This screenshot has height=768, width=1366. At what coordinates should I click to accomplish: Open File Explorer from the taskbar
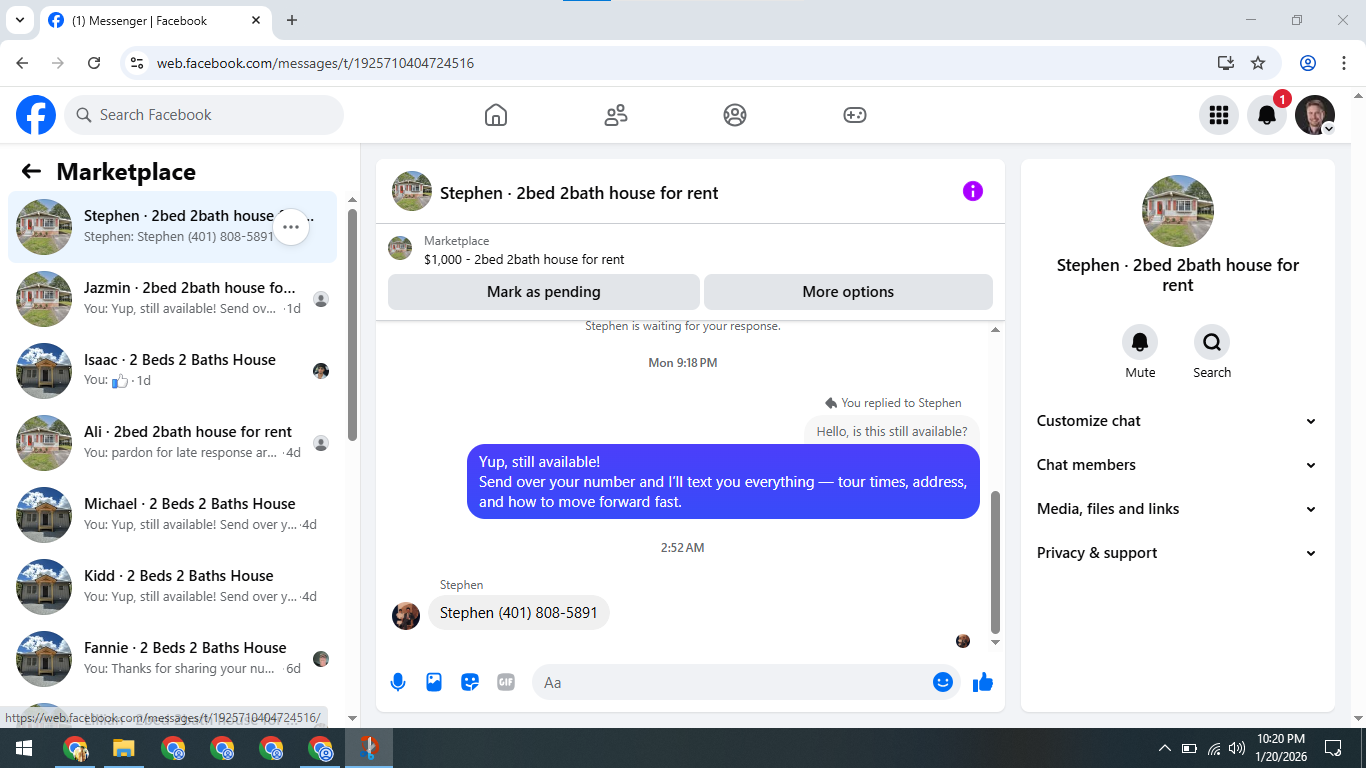pyautogui.click(x=123, y=748)
